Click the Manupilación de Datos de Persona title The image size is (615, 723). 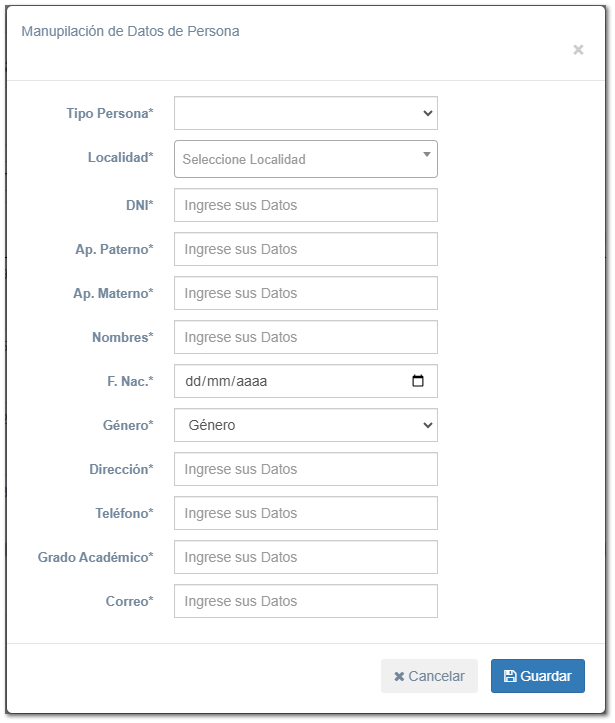[x=130, y=31]
